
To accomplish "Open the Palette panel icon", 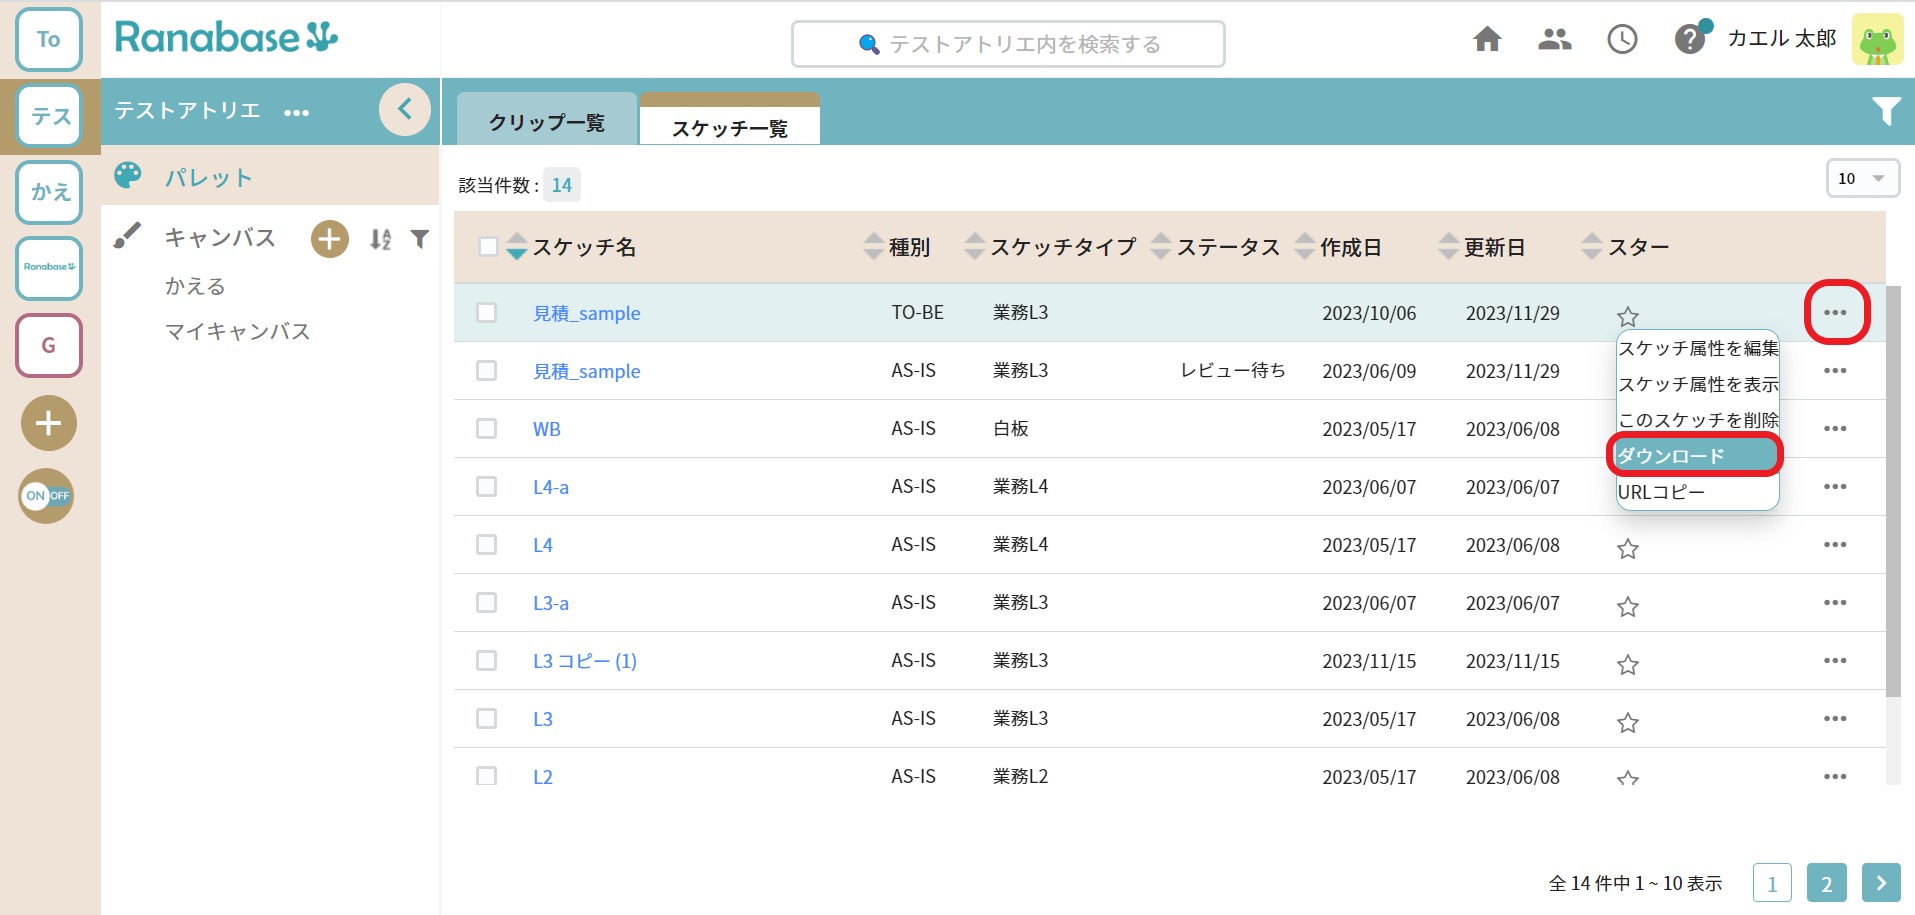I will (128, 176).
